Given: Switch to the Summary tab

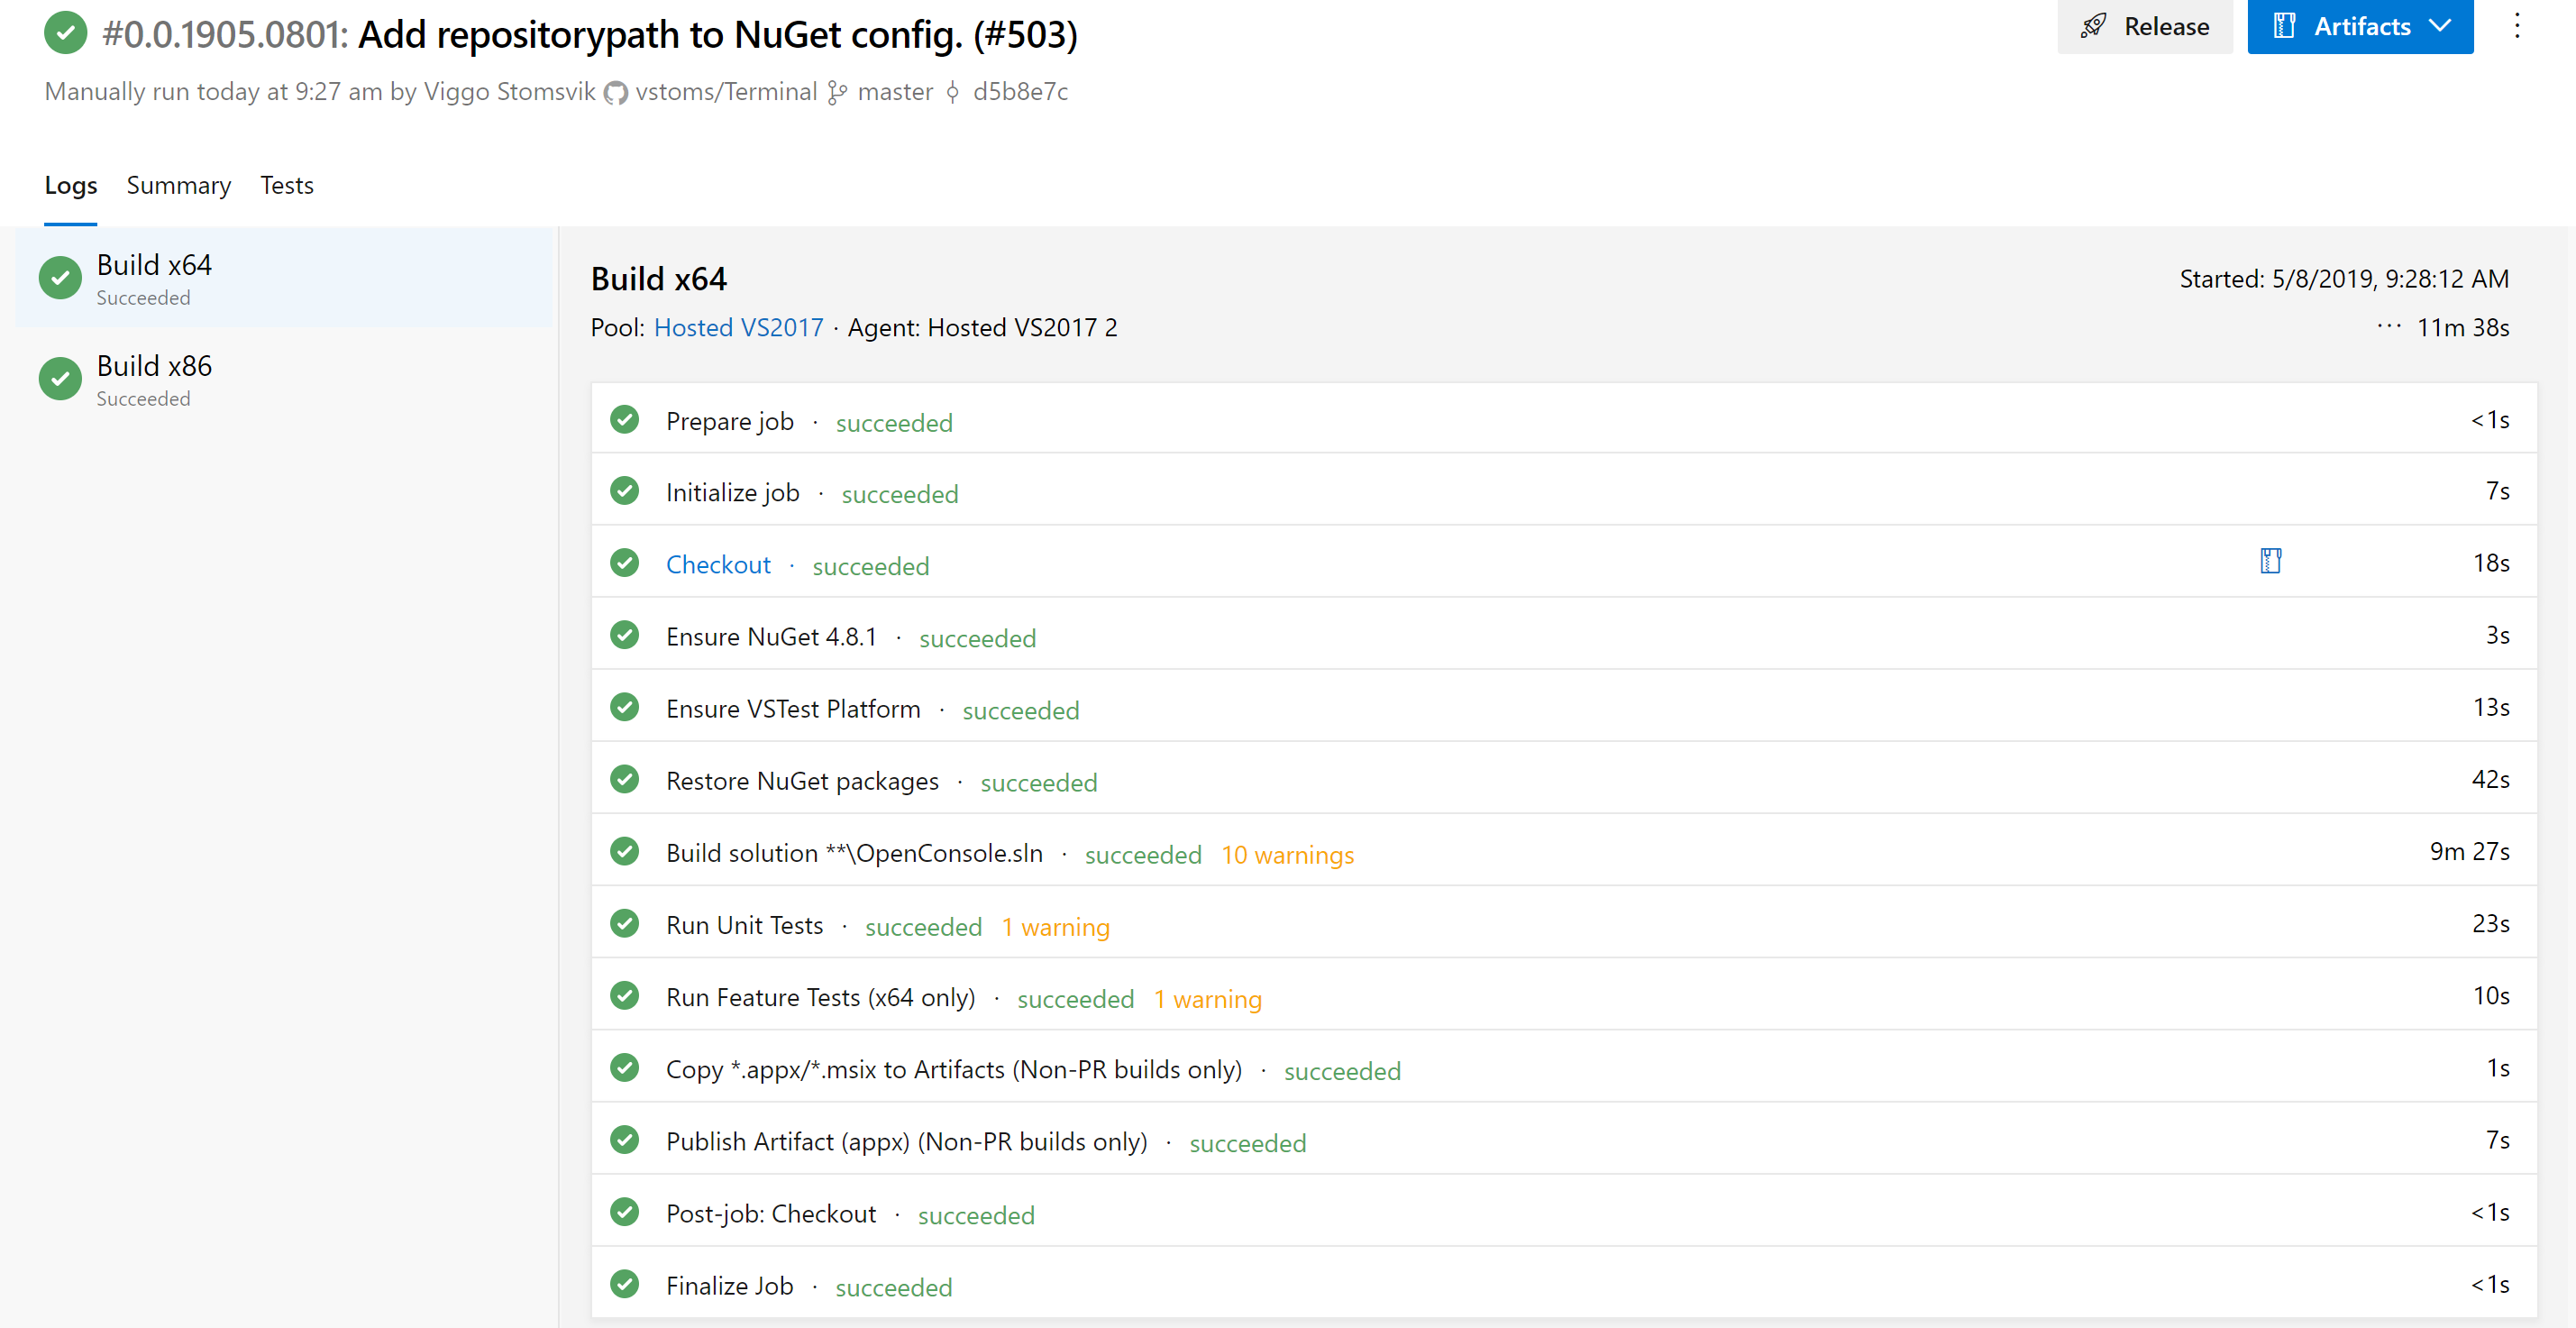Looking at the screenshot, I should [x=179, y=185].
